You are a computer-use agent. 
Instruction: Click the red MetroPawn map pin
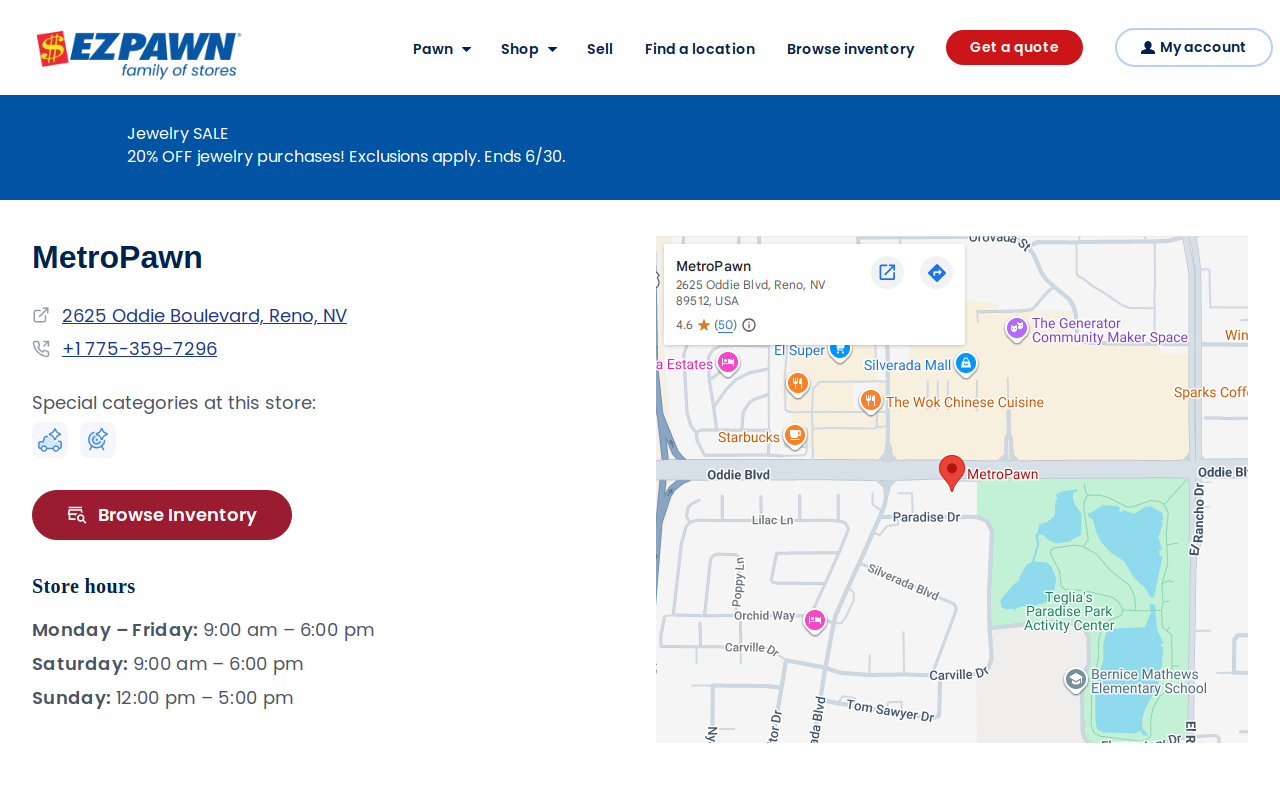(952, 472)
